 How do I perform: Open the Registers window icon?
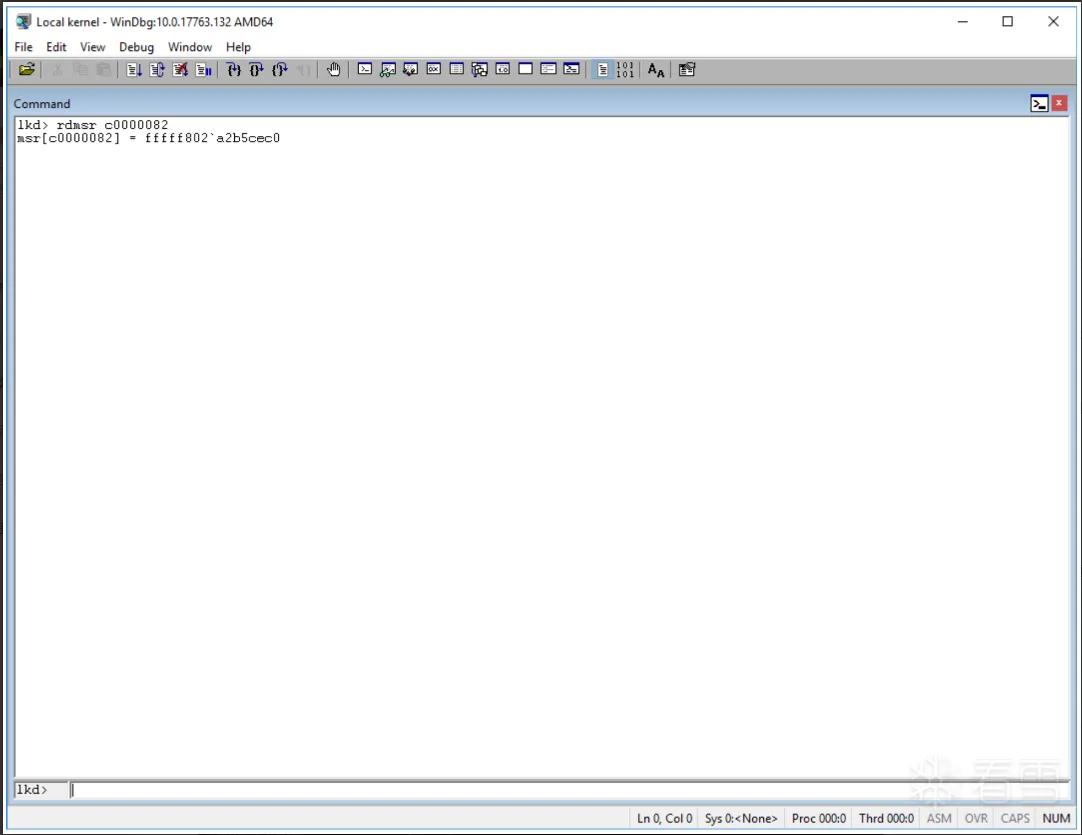[433, 70]
